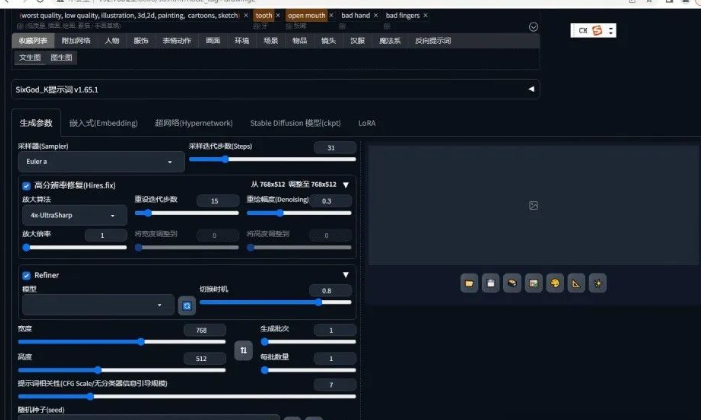Select the 魔法系 category tab
Image resolution: width=701 pixels, height=420 pixels.
point(390,41)
